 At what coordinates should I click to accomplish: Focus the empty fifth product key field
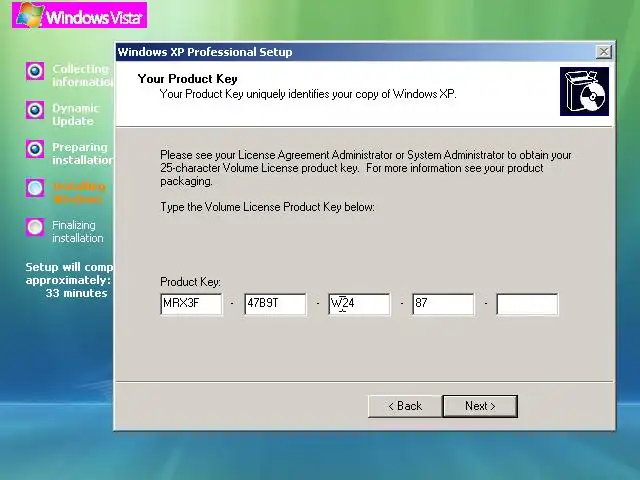coord(527,304)
